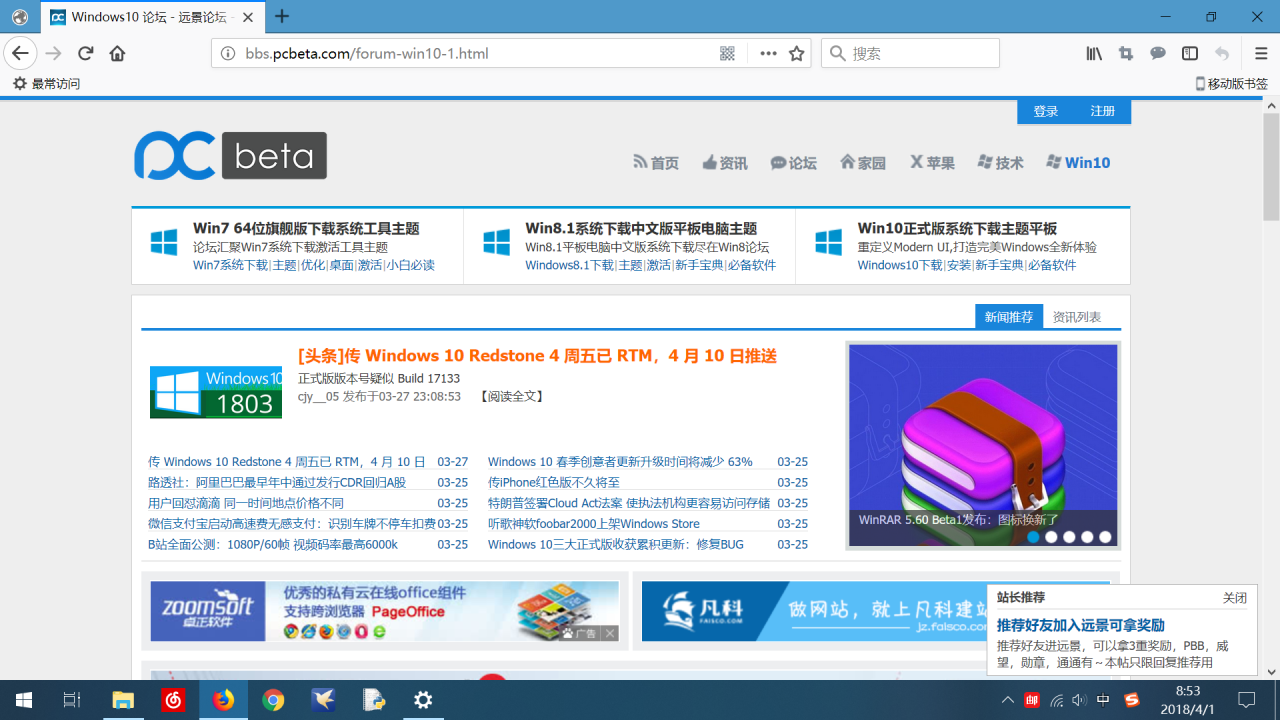This screenshot has height=720, width=1280.
Task: Select the 新闻推荐 tab
Action: point(1009,317)
